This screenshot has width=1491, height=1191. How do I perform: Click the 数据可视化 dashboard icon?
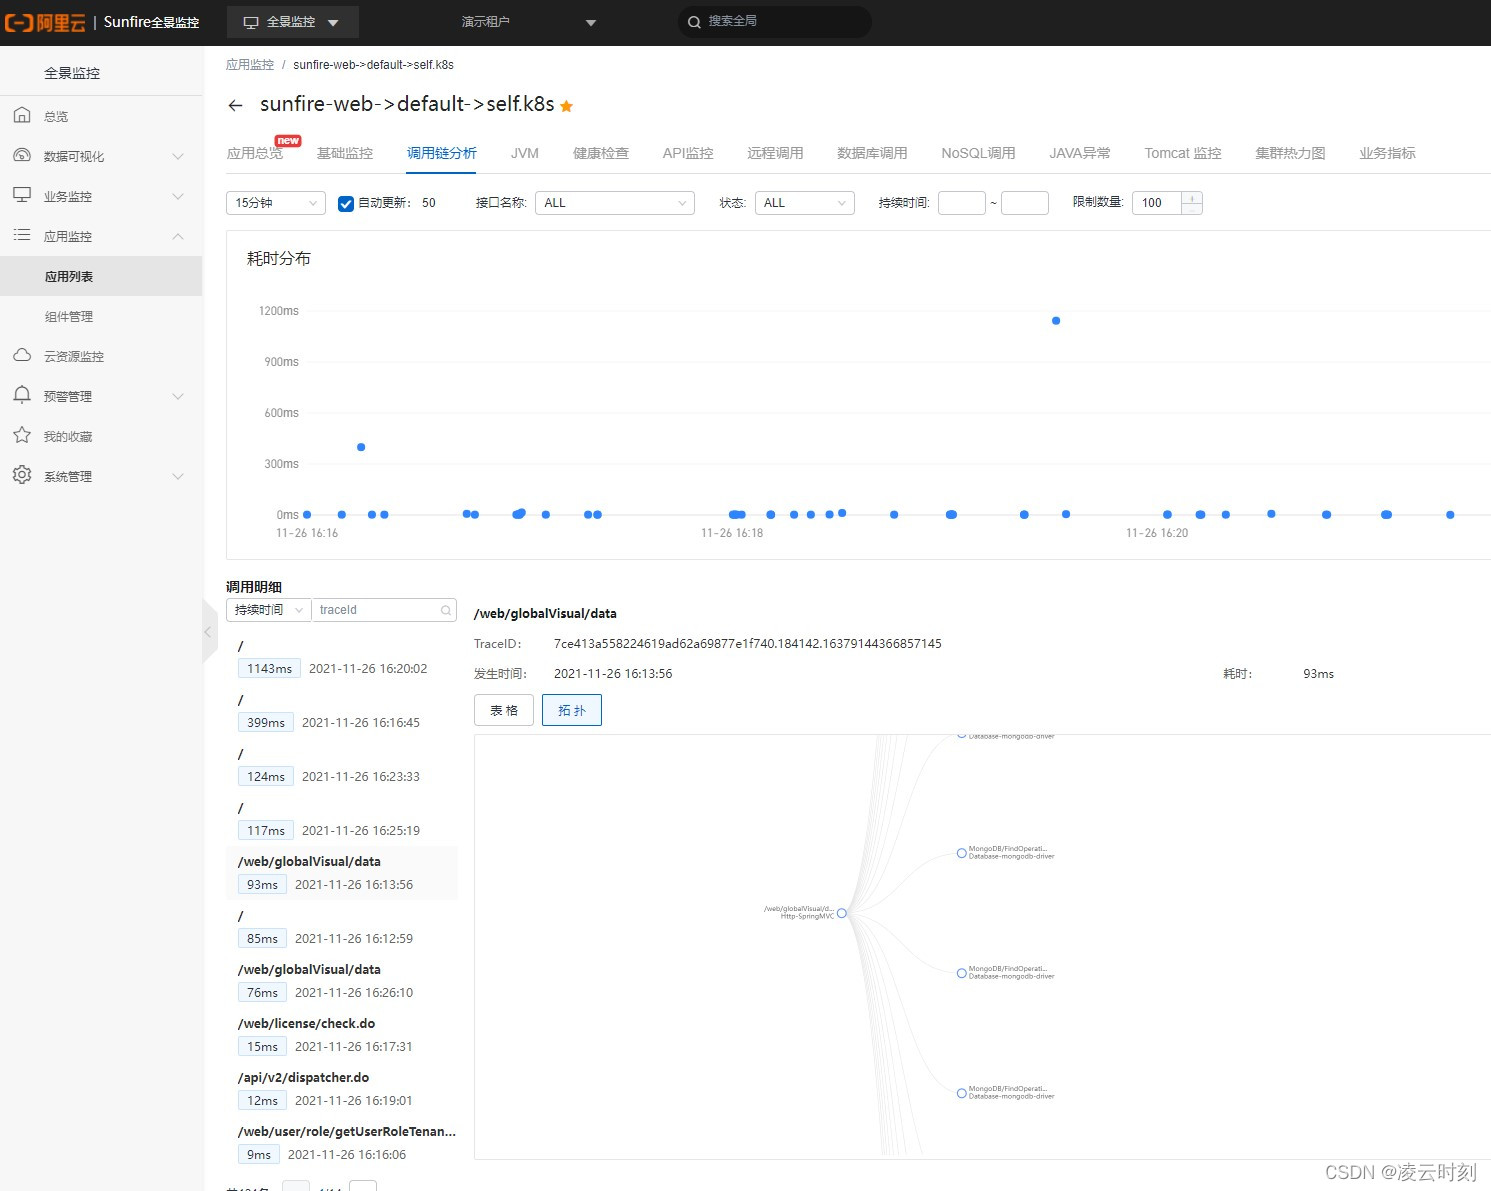pos(22,155)
